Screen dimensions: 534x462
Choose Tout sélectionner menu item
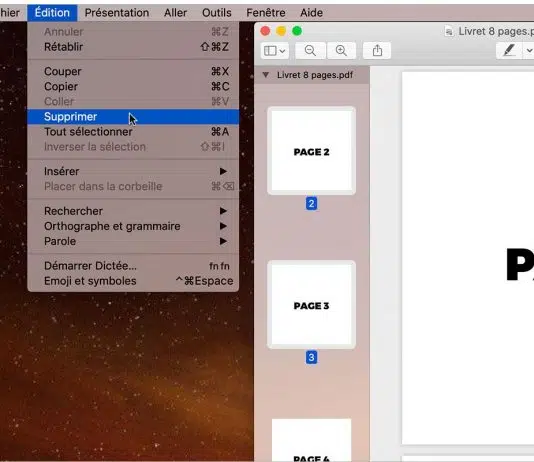133,132
